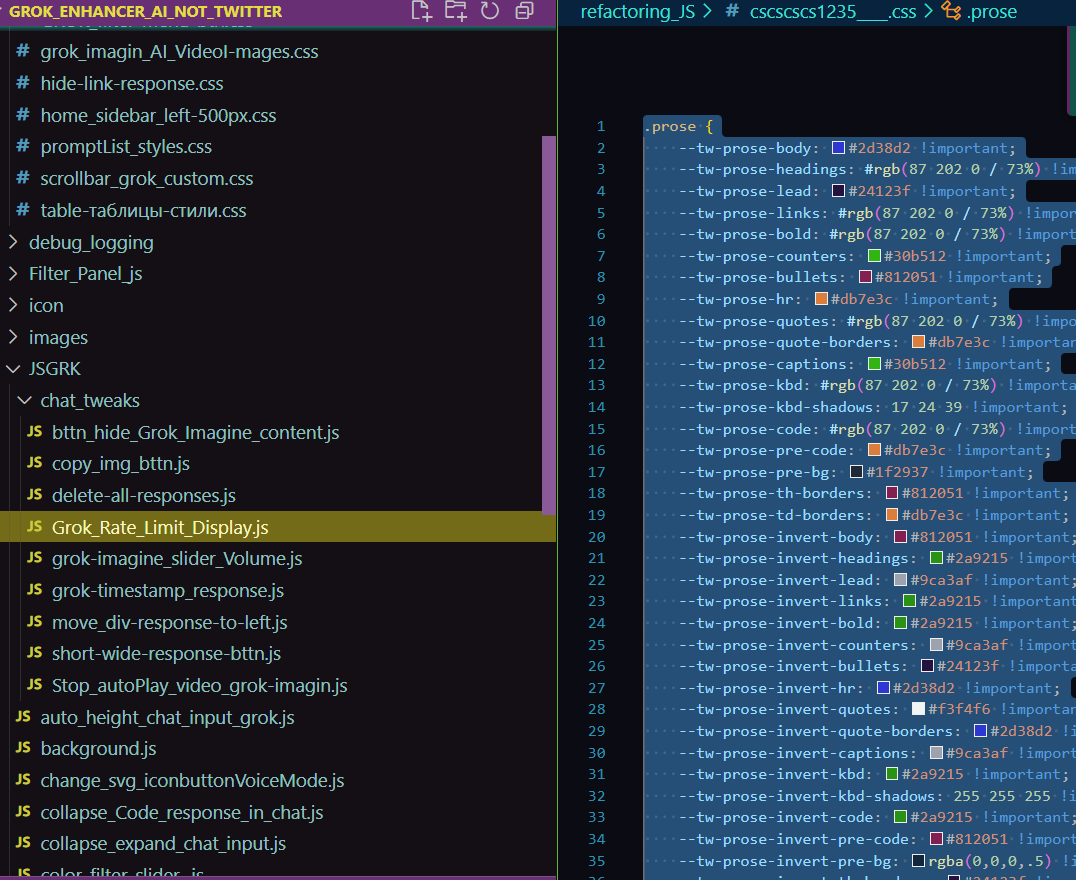This screenshot has width=1076, height=880.
Task: Open scrollbar_grok_custom.css file
Action: point(147,179)
